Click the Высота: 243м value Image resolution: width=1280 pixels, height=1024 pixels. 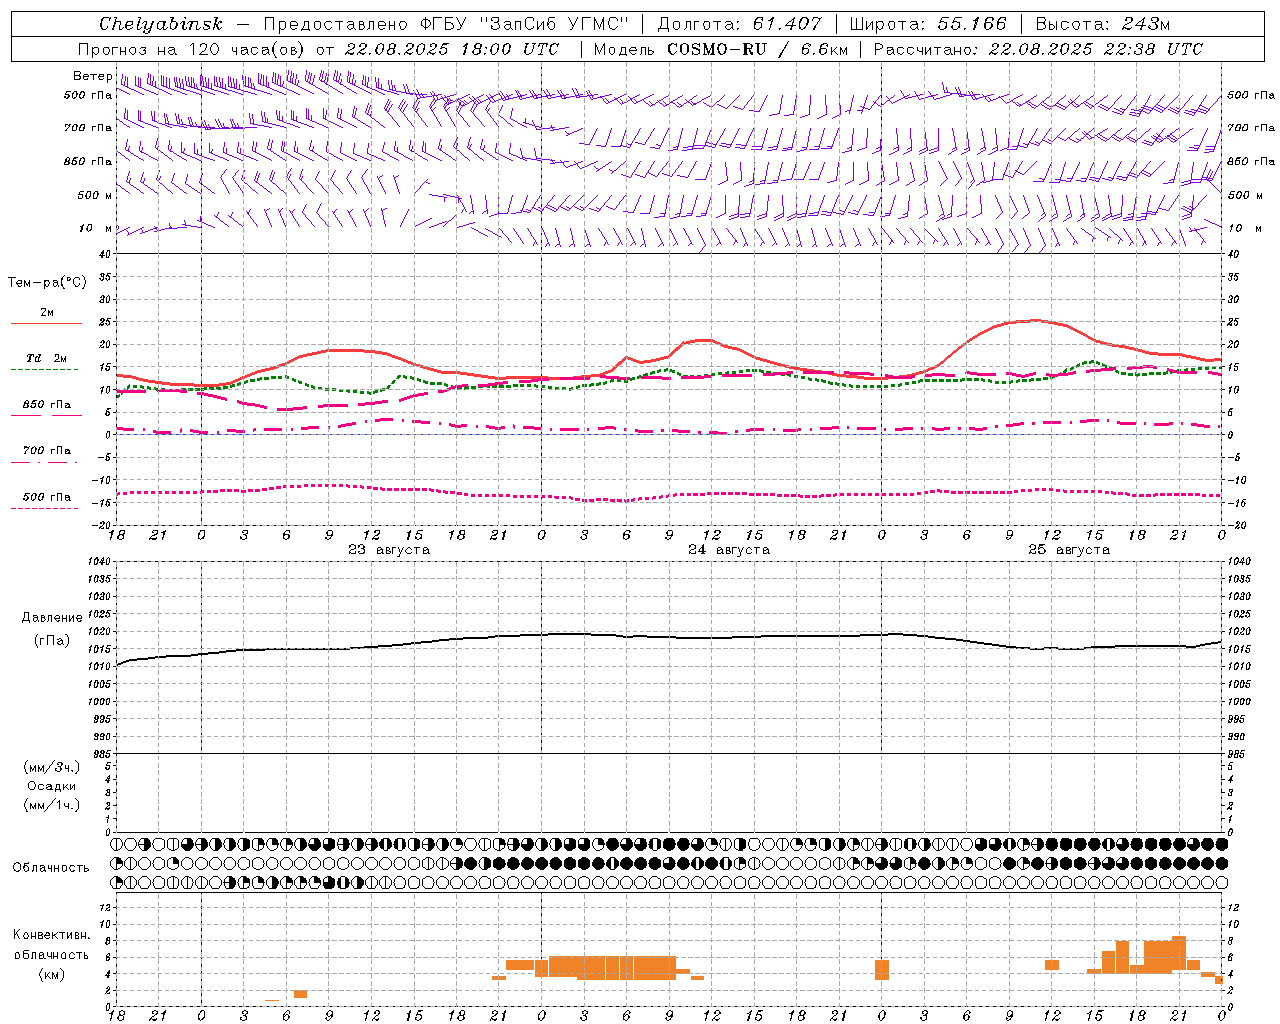1103,24
